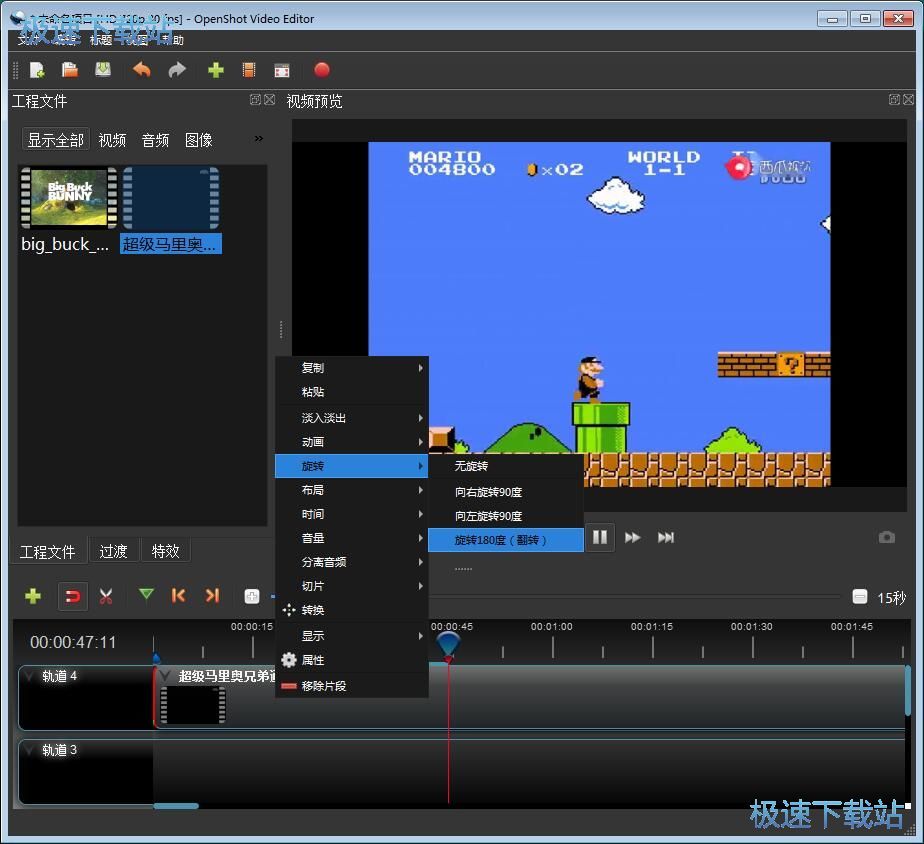Open clip Properties from context menu

point(352,660)
